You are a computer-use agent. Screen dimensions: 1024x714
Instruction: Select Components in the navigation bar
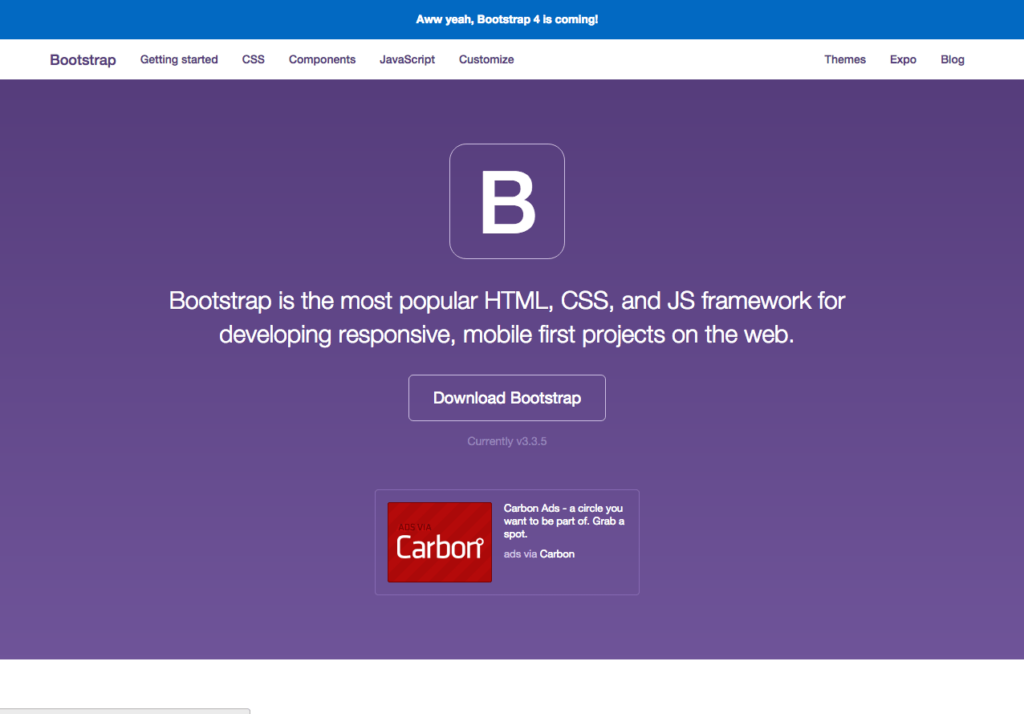(x=322, y=59)
